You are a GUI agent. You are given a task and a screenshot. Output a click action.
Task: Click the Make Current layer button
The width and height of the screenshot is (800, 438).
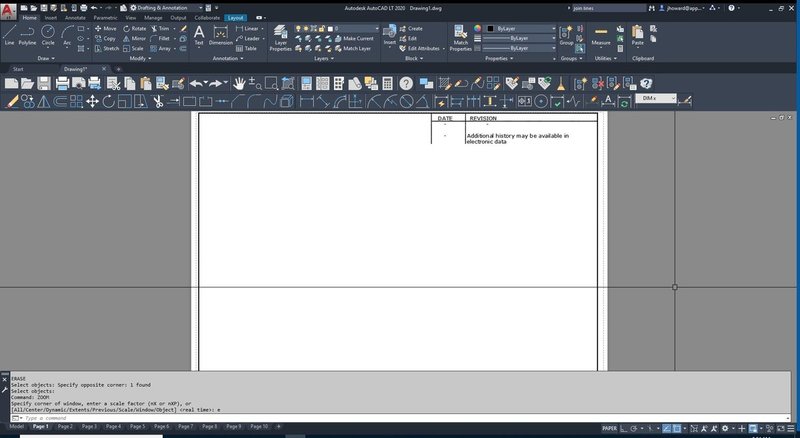coord(356,38)
